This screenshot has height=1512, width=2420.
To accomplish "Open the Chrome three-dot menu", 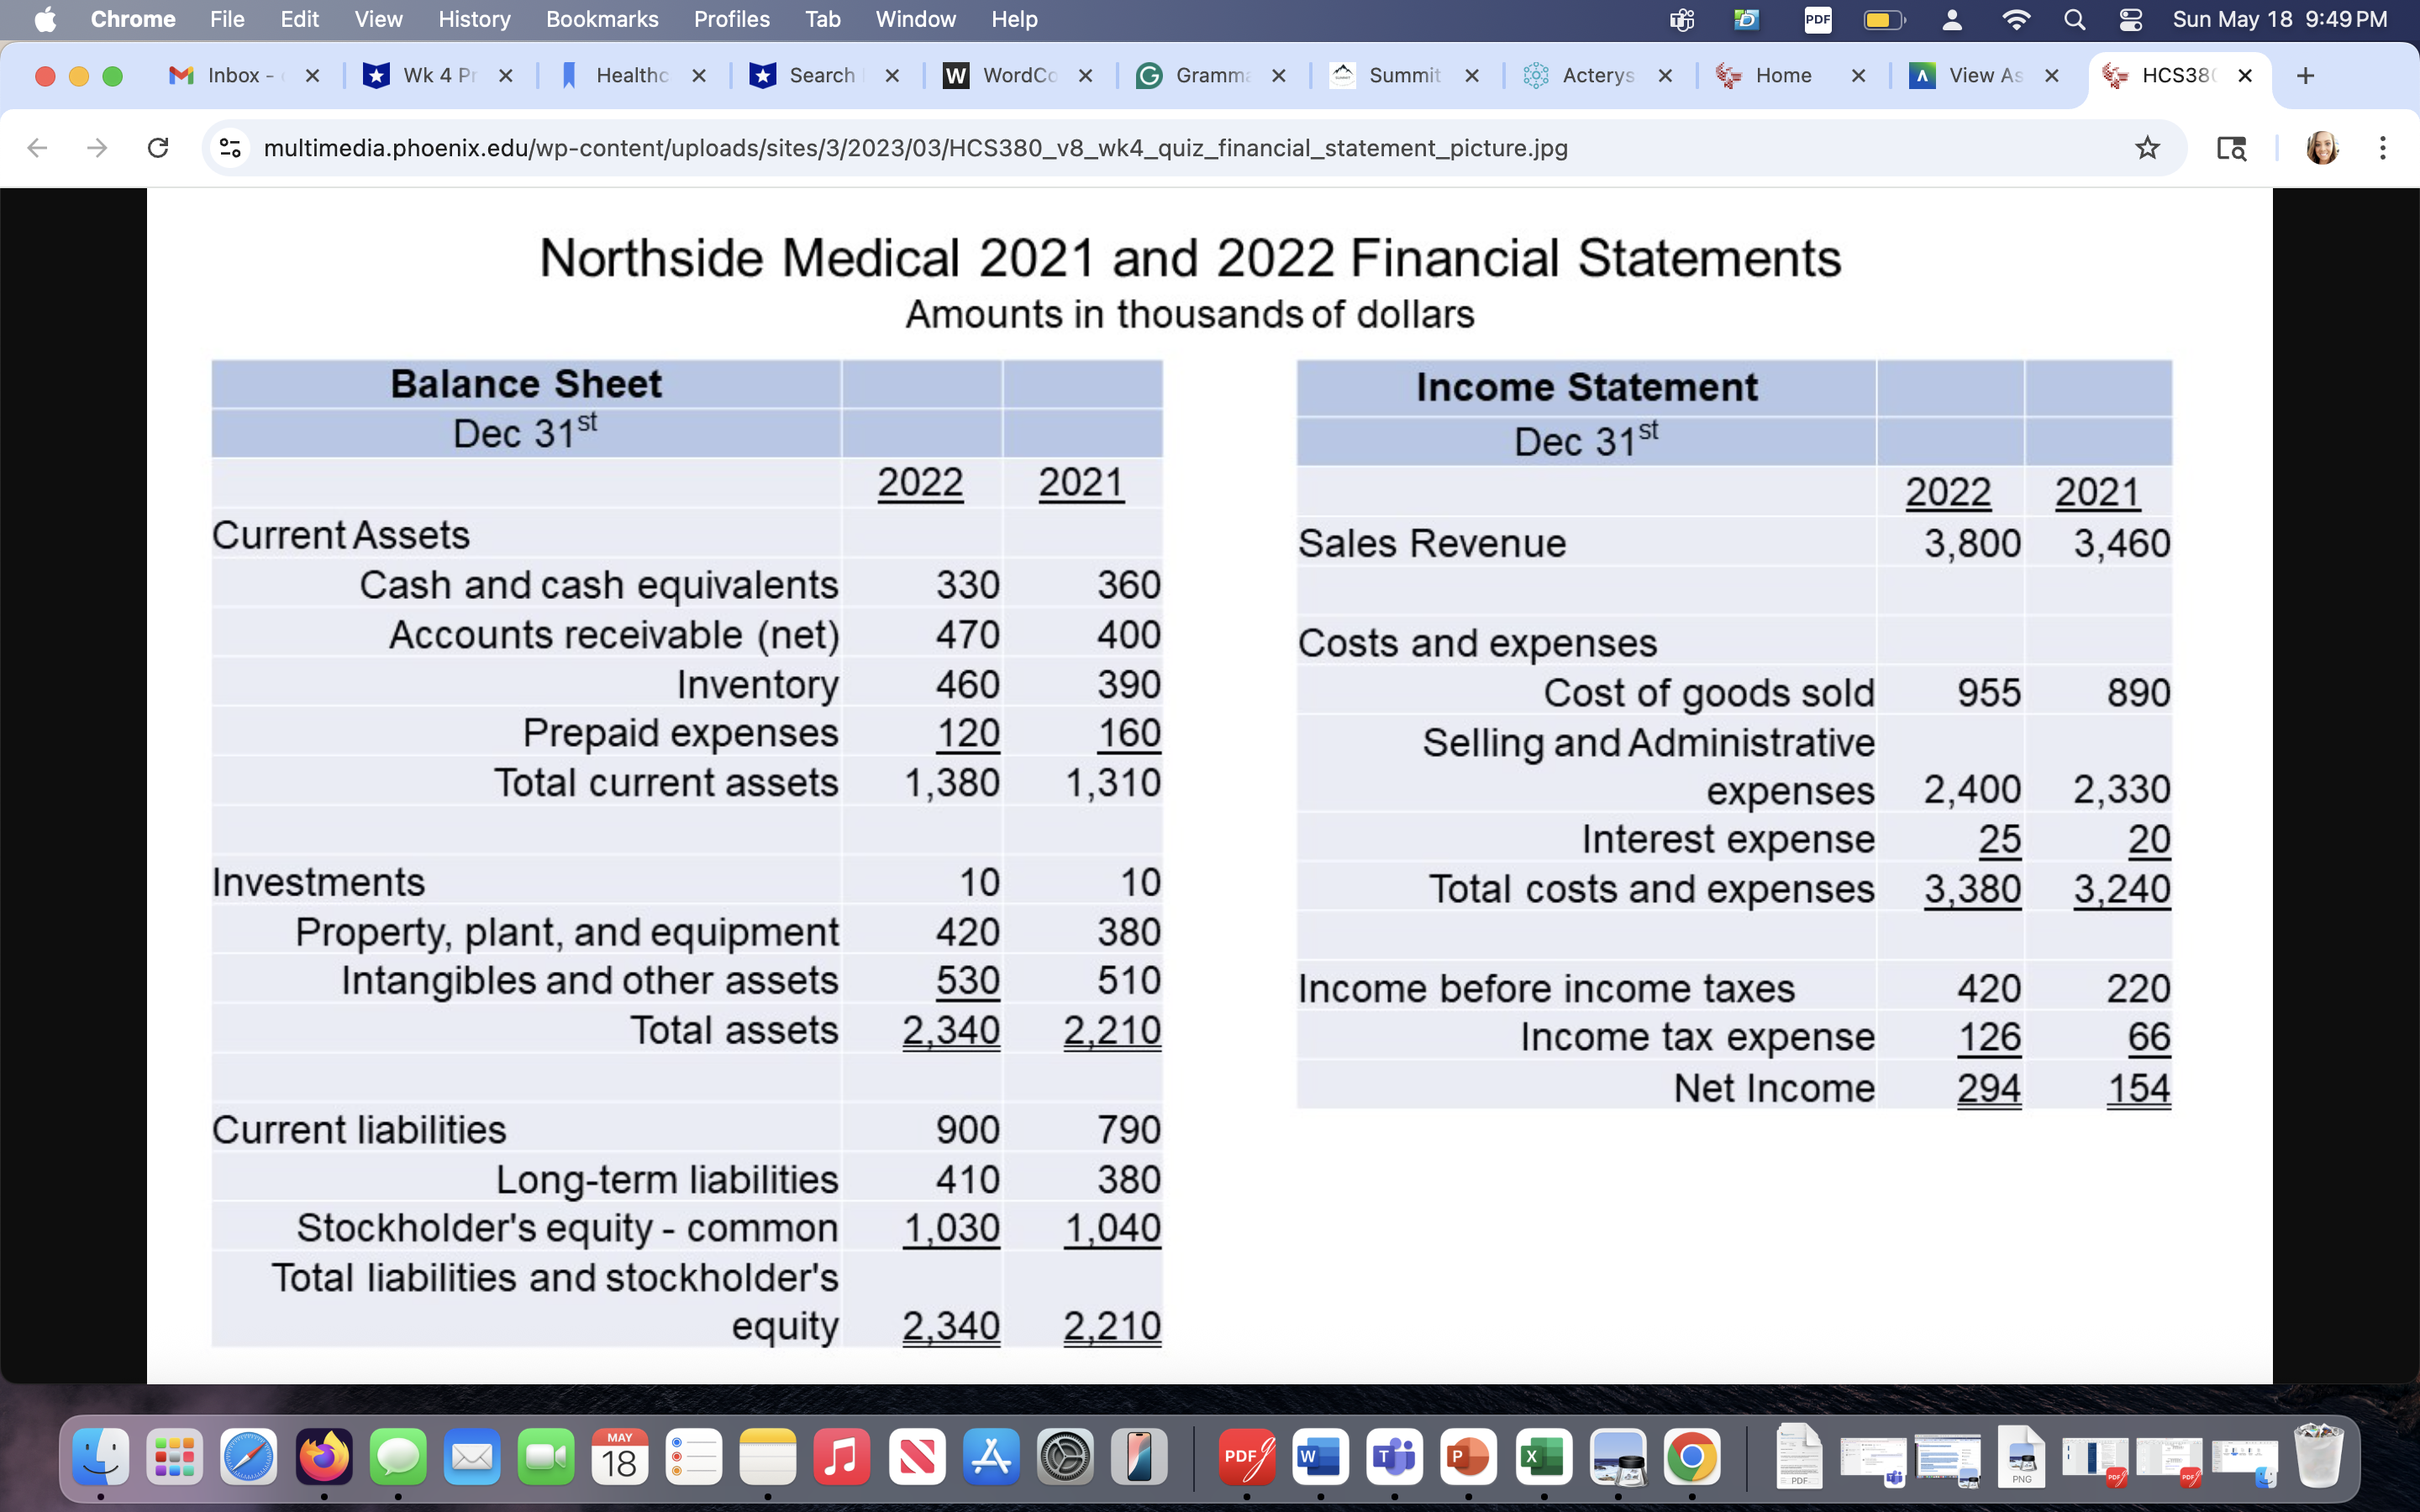I will 2384,147.
